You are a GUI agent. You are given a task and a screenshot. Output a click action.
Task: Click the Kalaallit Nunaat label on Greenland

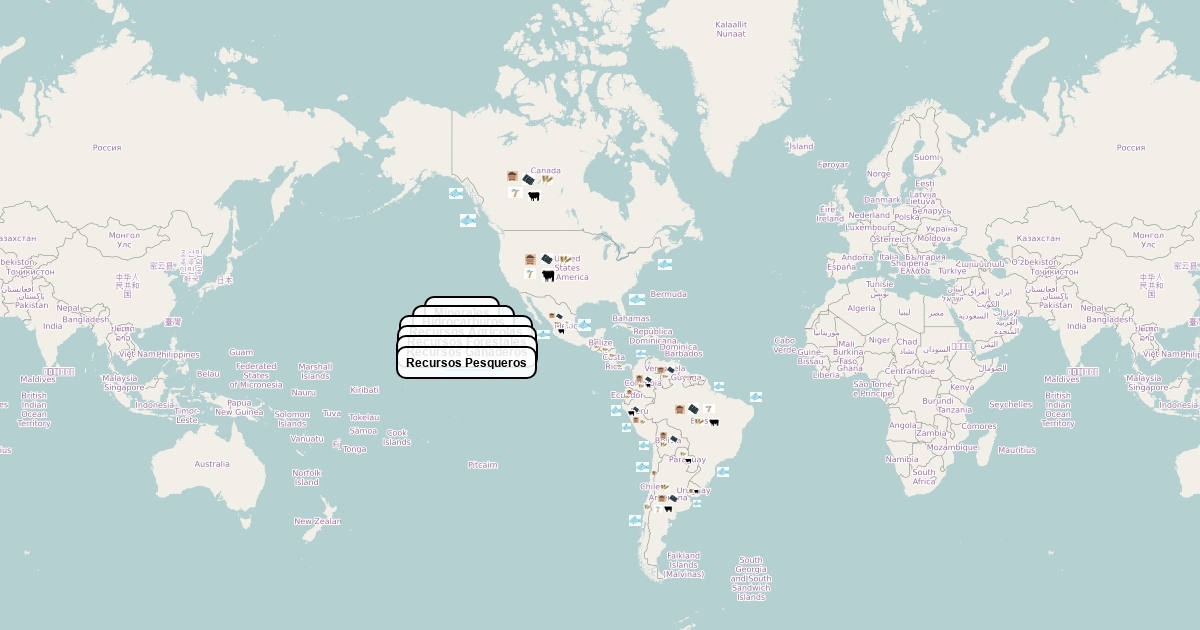click(x=731, y=29)
